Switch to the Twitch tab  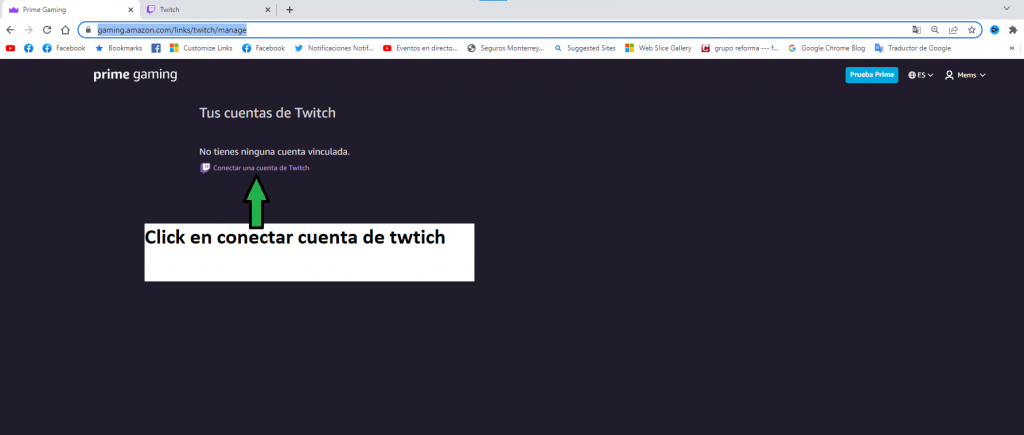click(x=200, y=9)
